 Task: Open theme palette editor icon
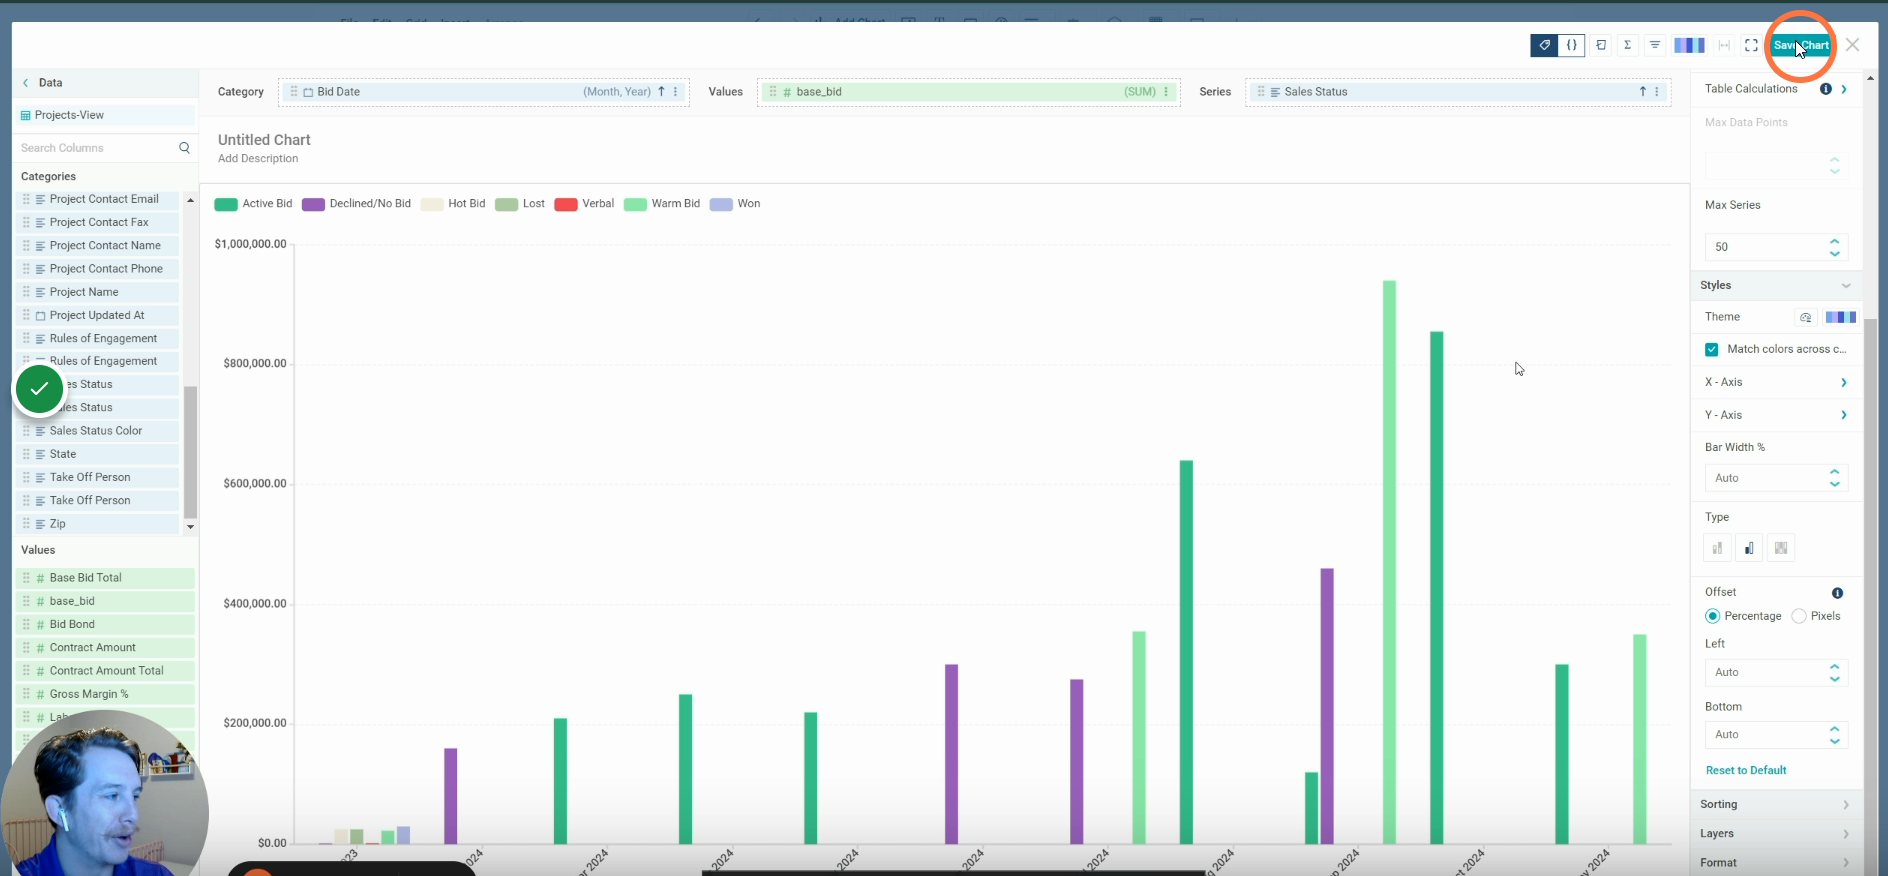(1806, 318)
